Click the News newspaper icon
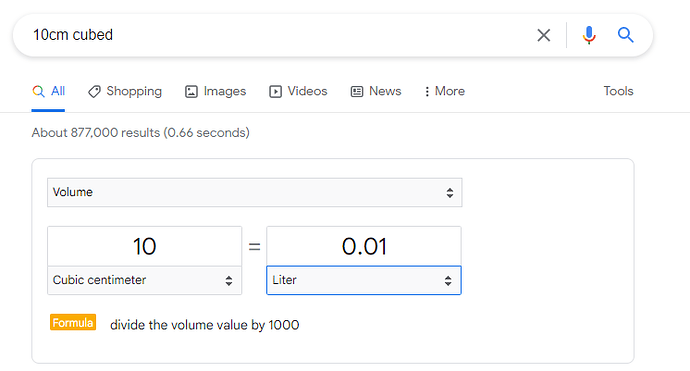The width and height of the screenshot is (690, 371). (357, 92)
